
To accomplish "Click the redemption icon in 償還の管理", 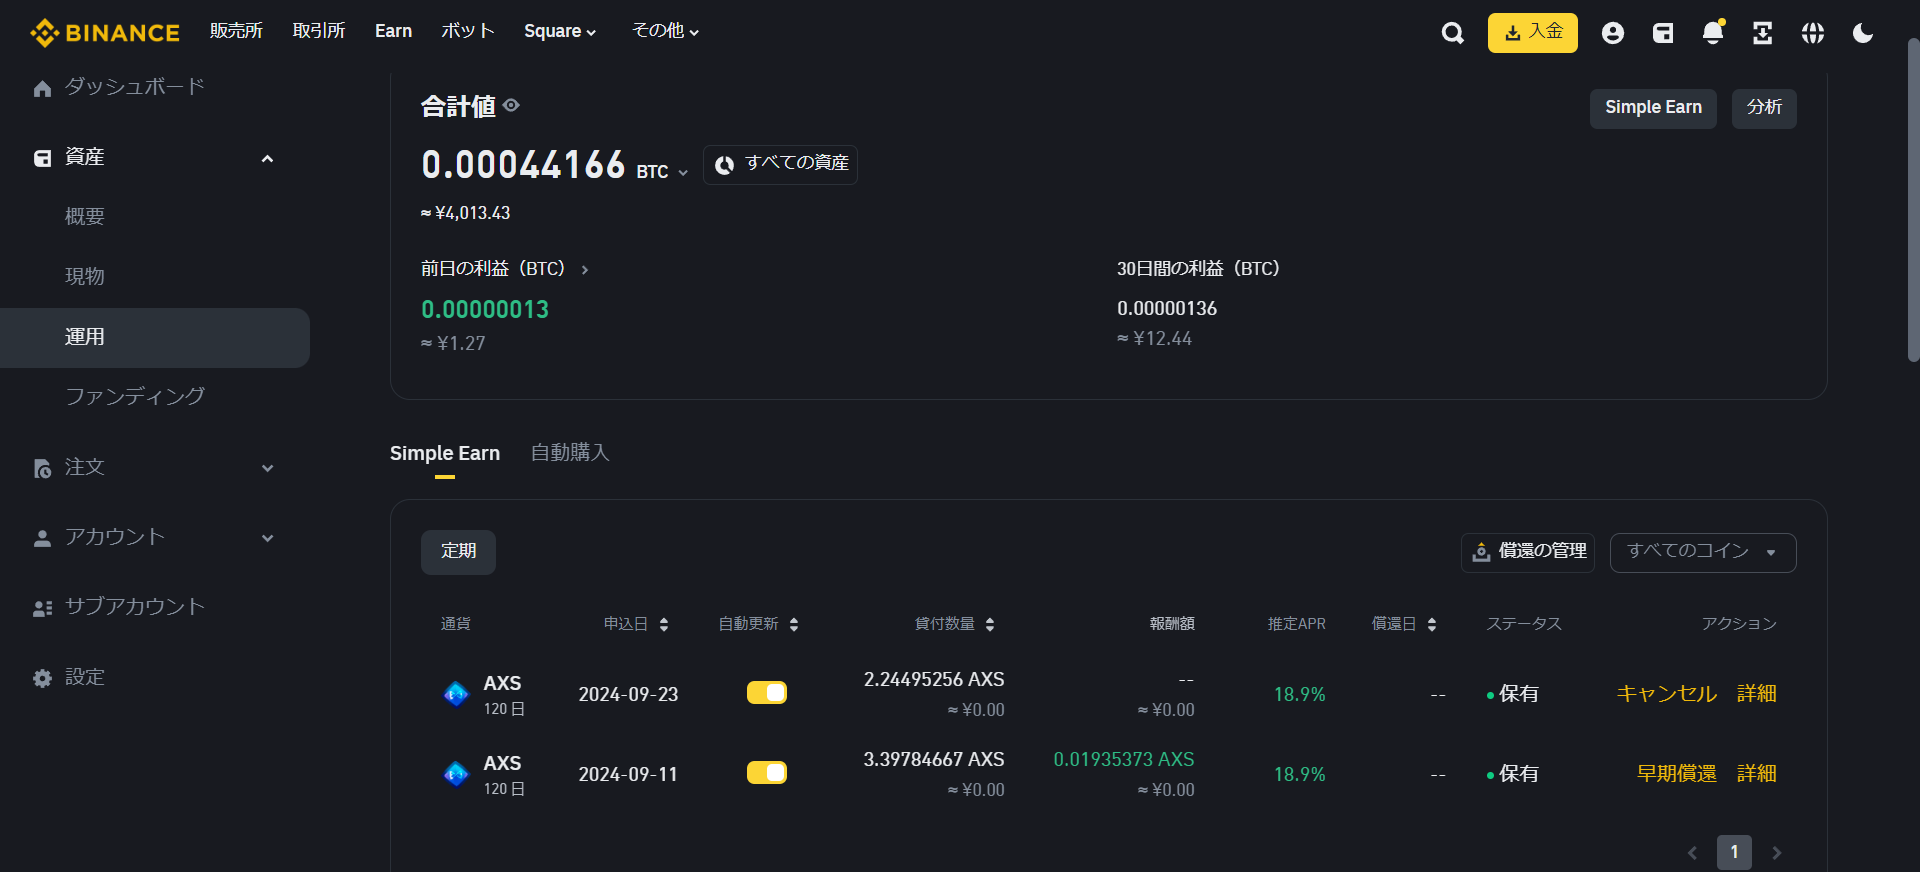I will pyautogui.click(x=1481, y=552).
